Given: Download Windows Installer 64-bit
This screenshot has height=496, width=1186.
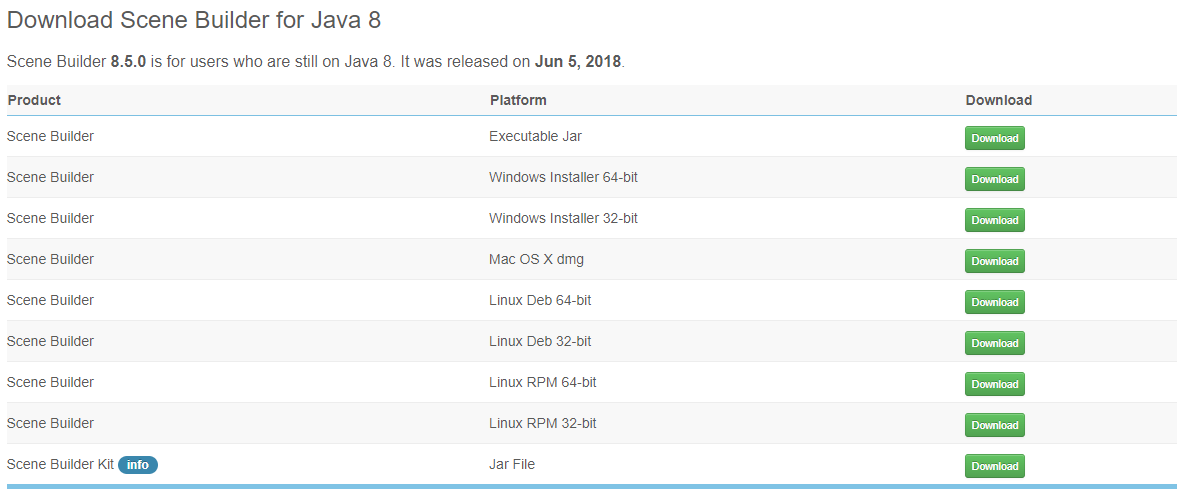Looking at the screenshot, I should click(995, 179).
